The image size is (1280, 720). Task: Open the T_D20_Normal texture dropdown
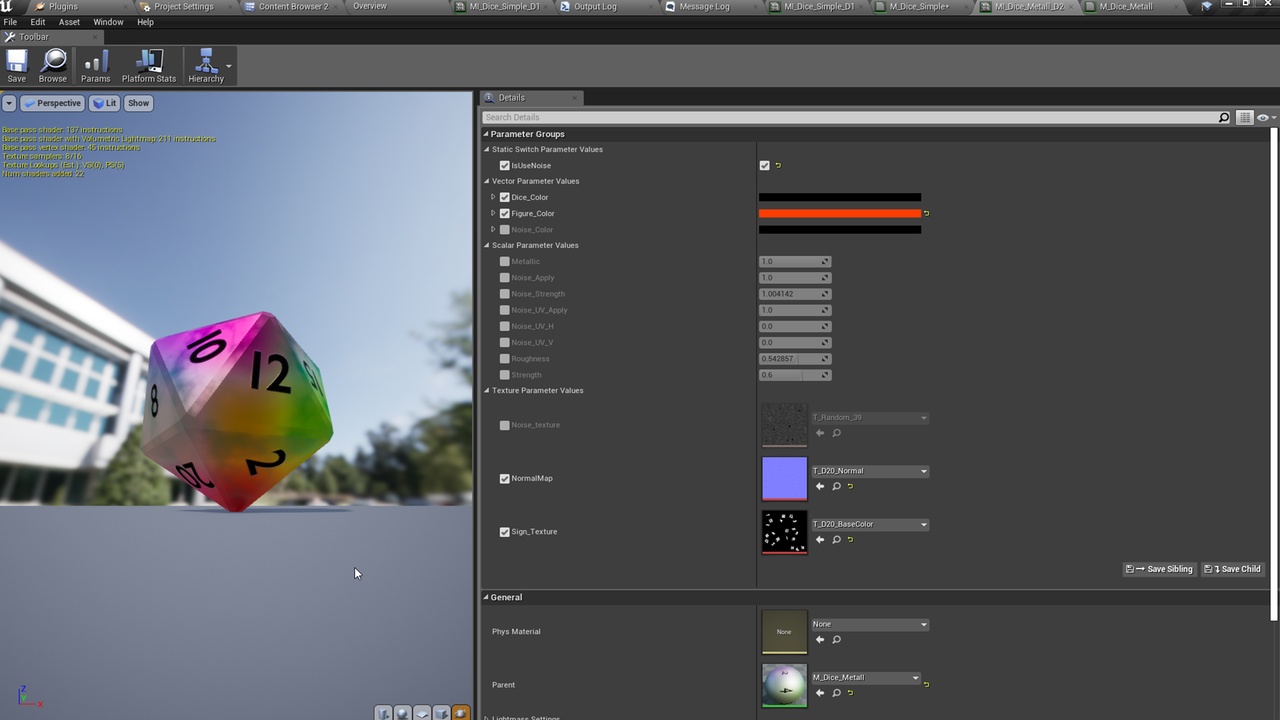[x=869, y=471]
